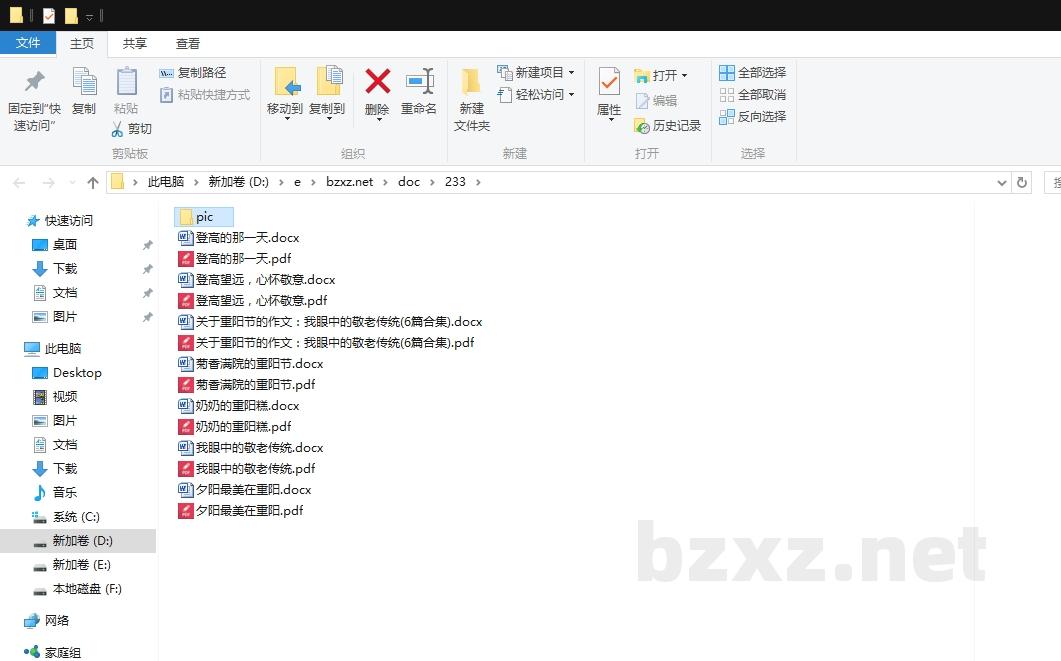The image size is (1061, 661).
Task: Click 全部选择 to select all items
Action: (x=751, y=71)
